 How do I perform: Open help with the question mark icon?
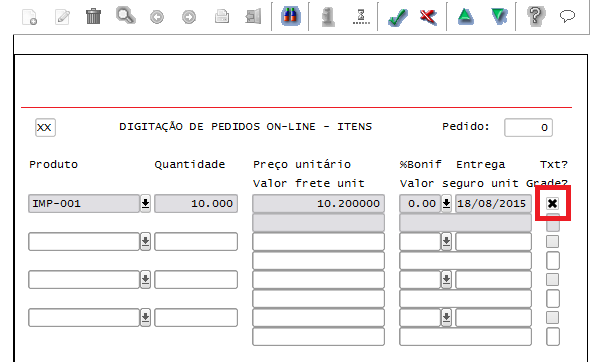click(x=536, y=16)
